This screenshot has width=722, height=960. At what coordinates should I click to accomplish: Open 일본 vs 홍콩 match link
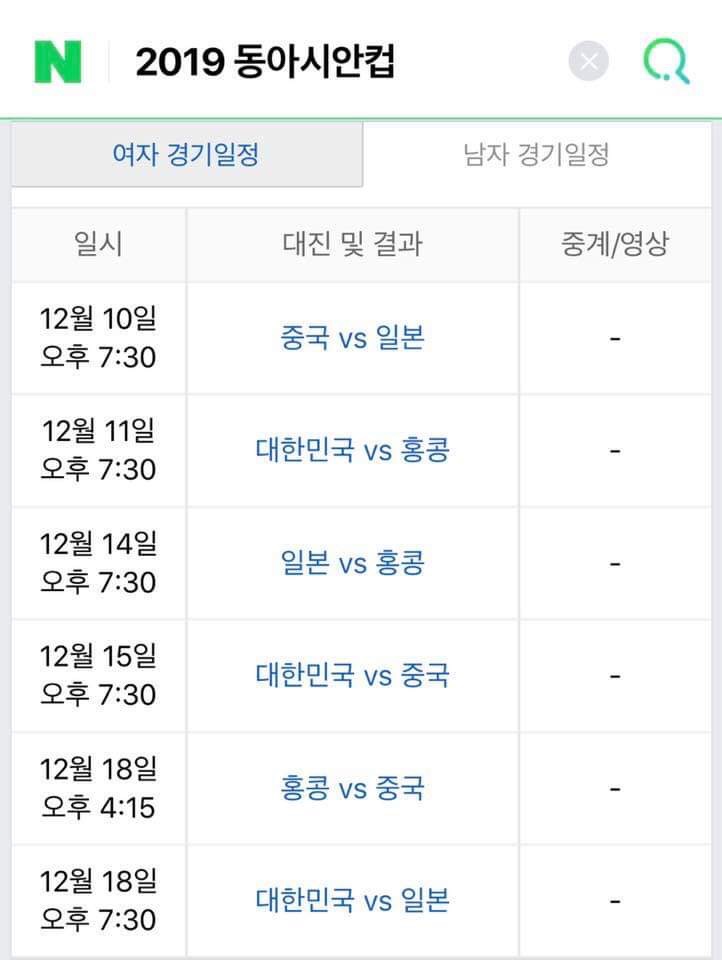click(352, 563)
